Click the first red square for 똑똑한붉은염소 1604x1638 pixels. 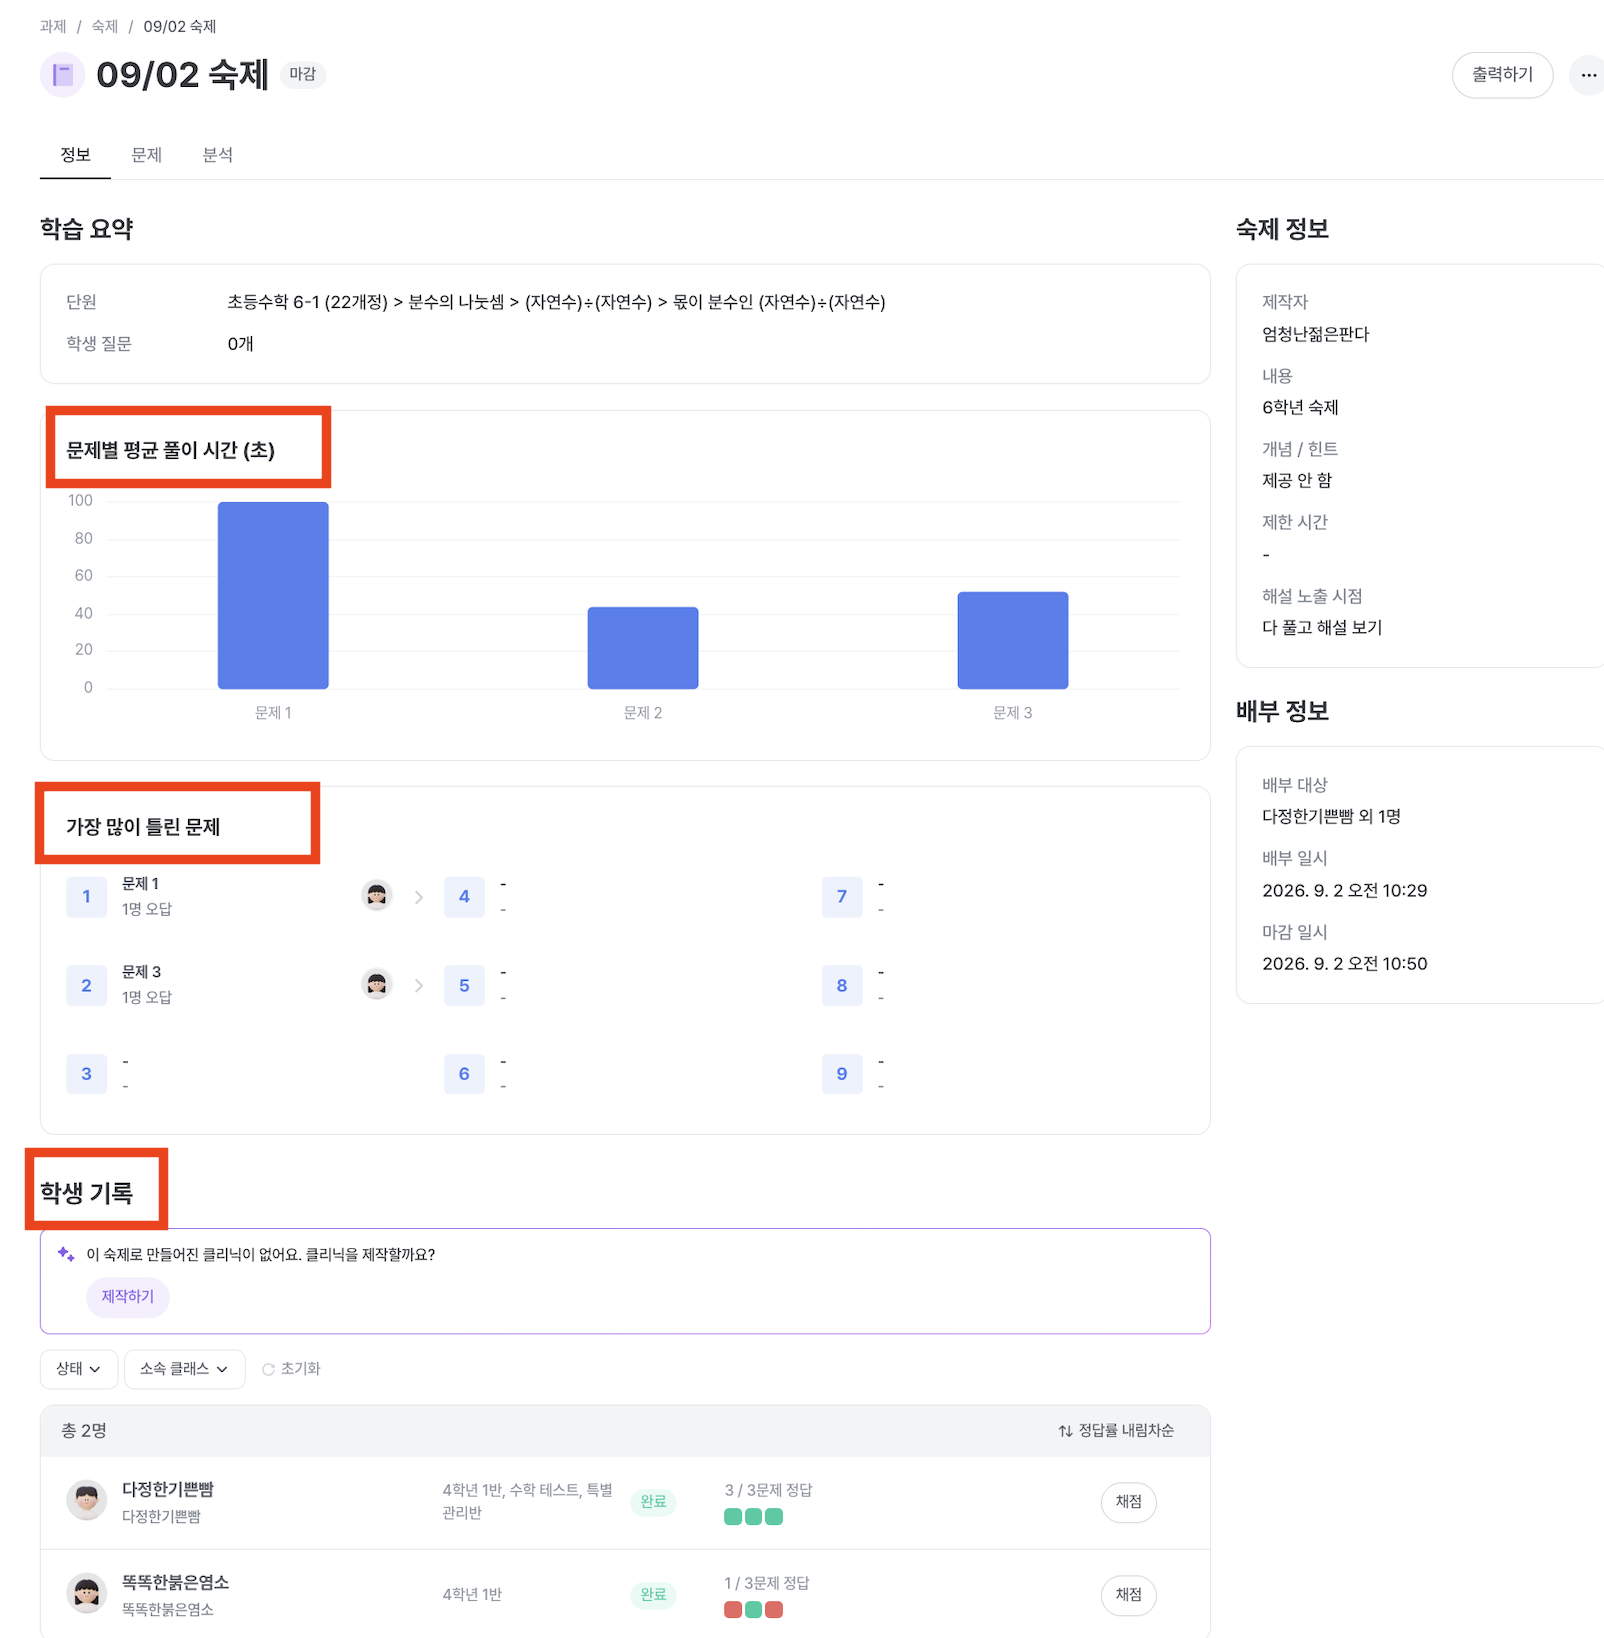[x=733, y=1610]
